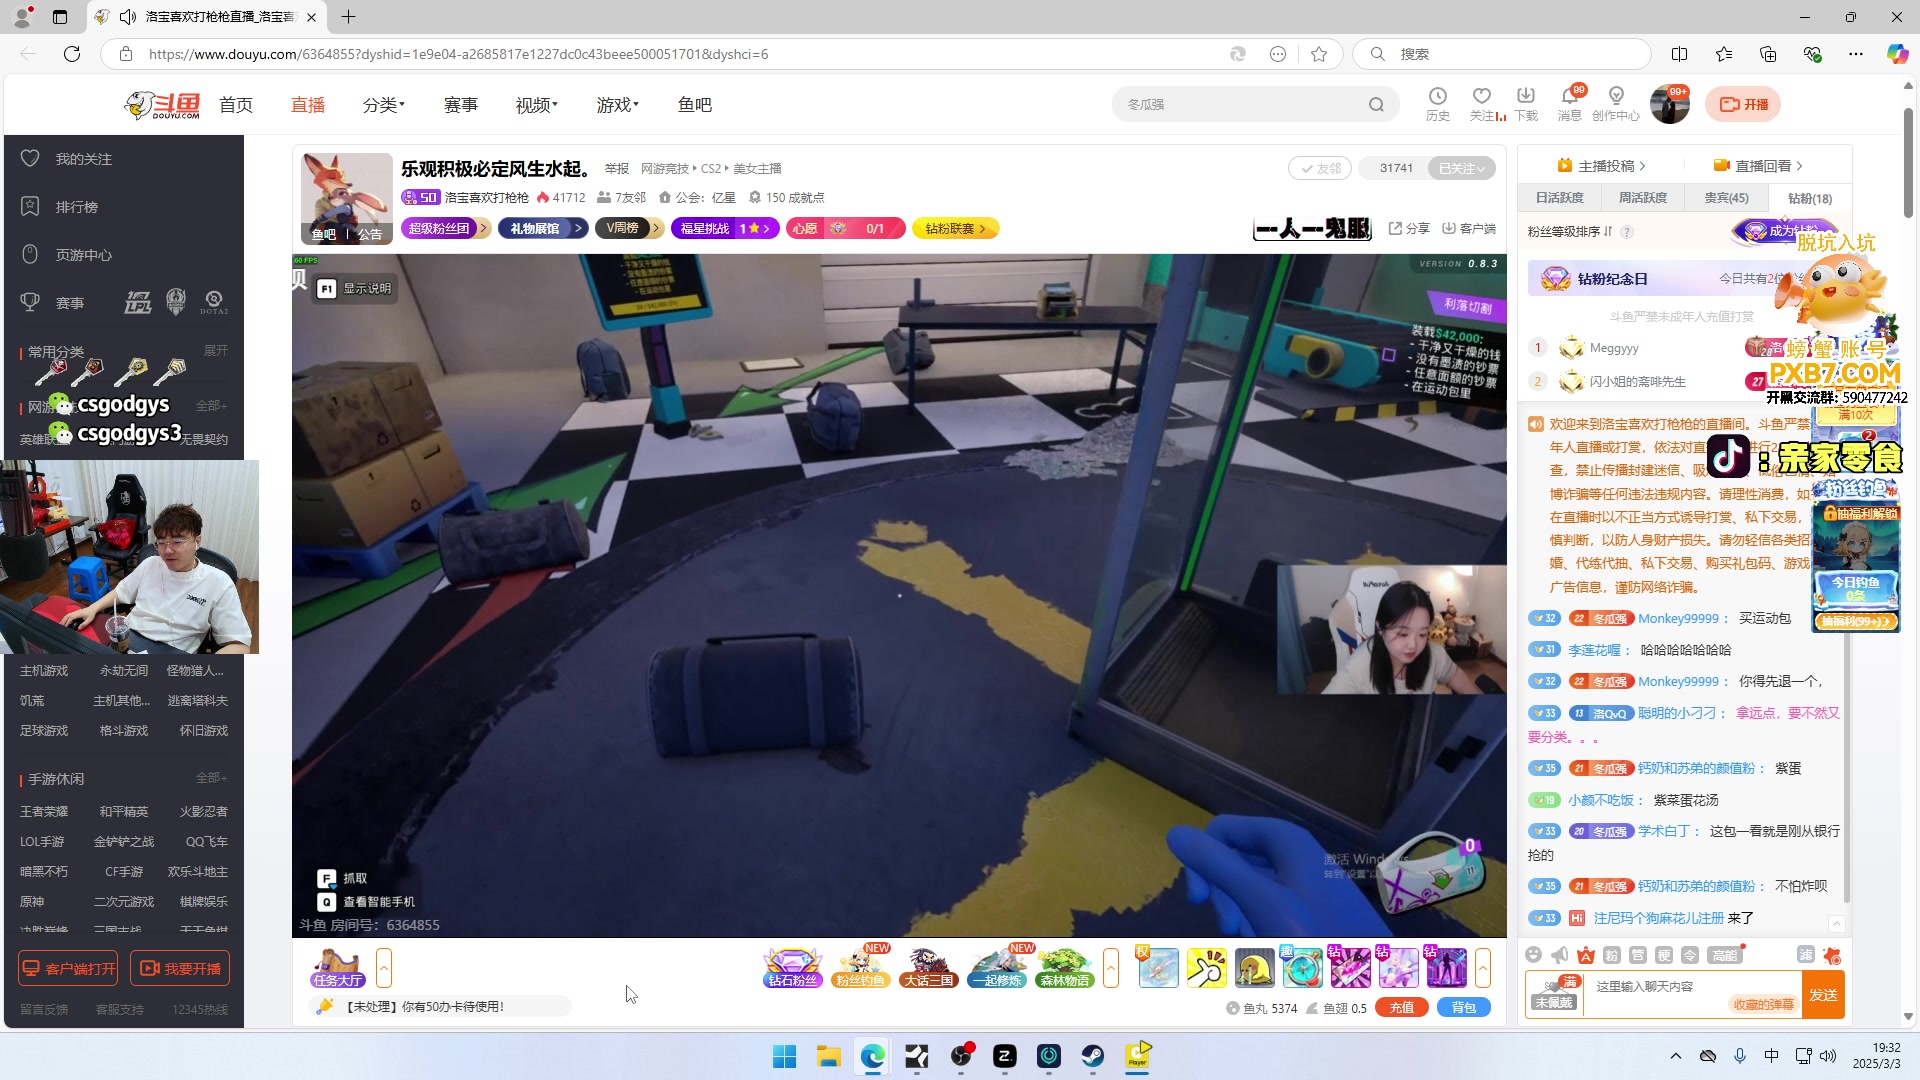
Task: Open 我的关注 in the sidebar
Action: pyautogui.click(x=83, y=159)
